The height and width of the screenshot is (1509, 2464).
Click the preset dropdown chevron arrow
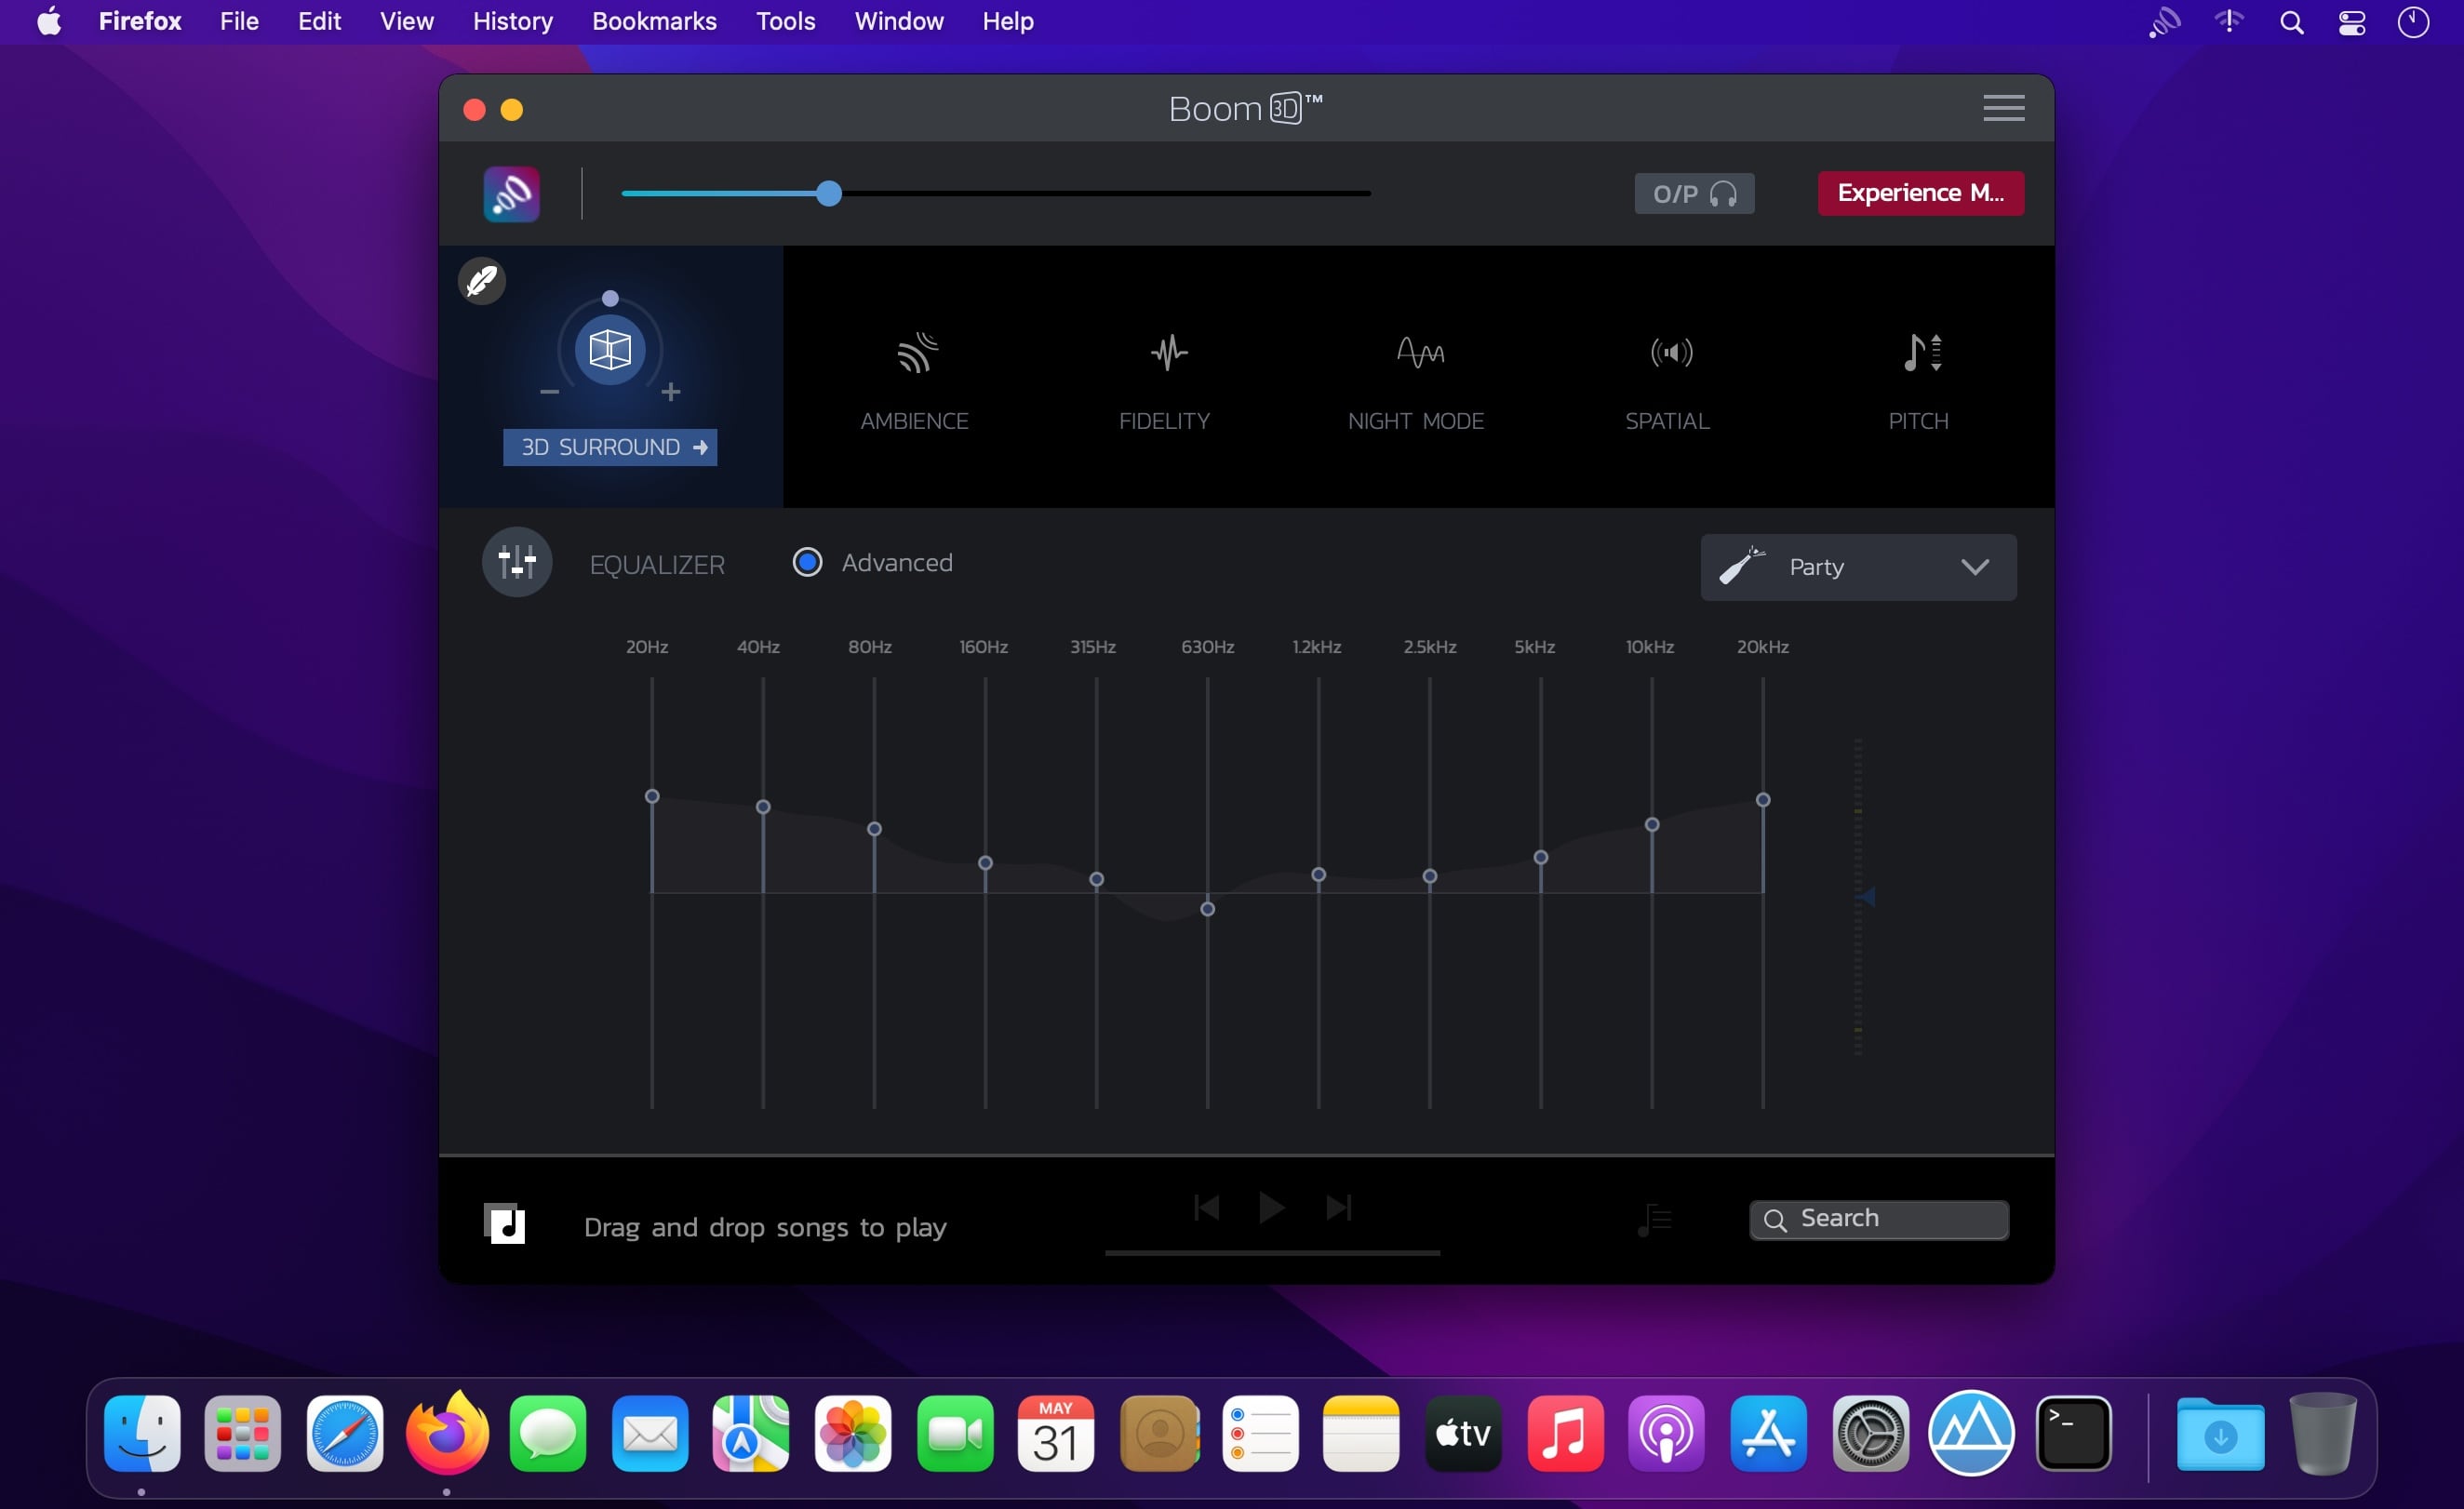pyautogui.click(x=1974, y=567)
